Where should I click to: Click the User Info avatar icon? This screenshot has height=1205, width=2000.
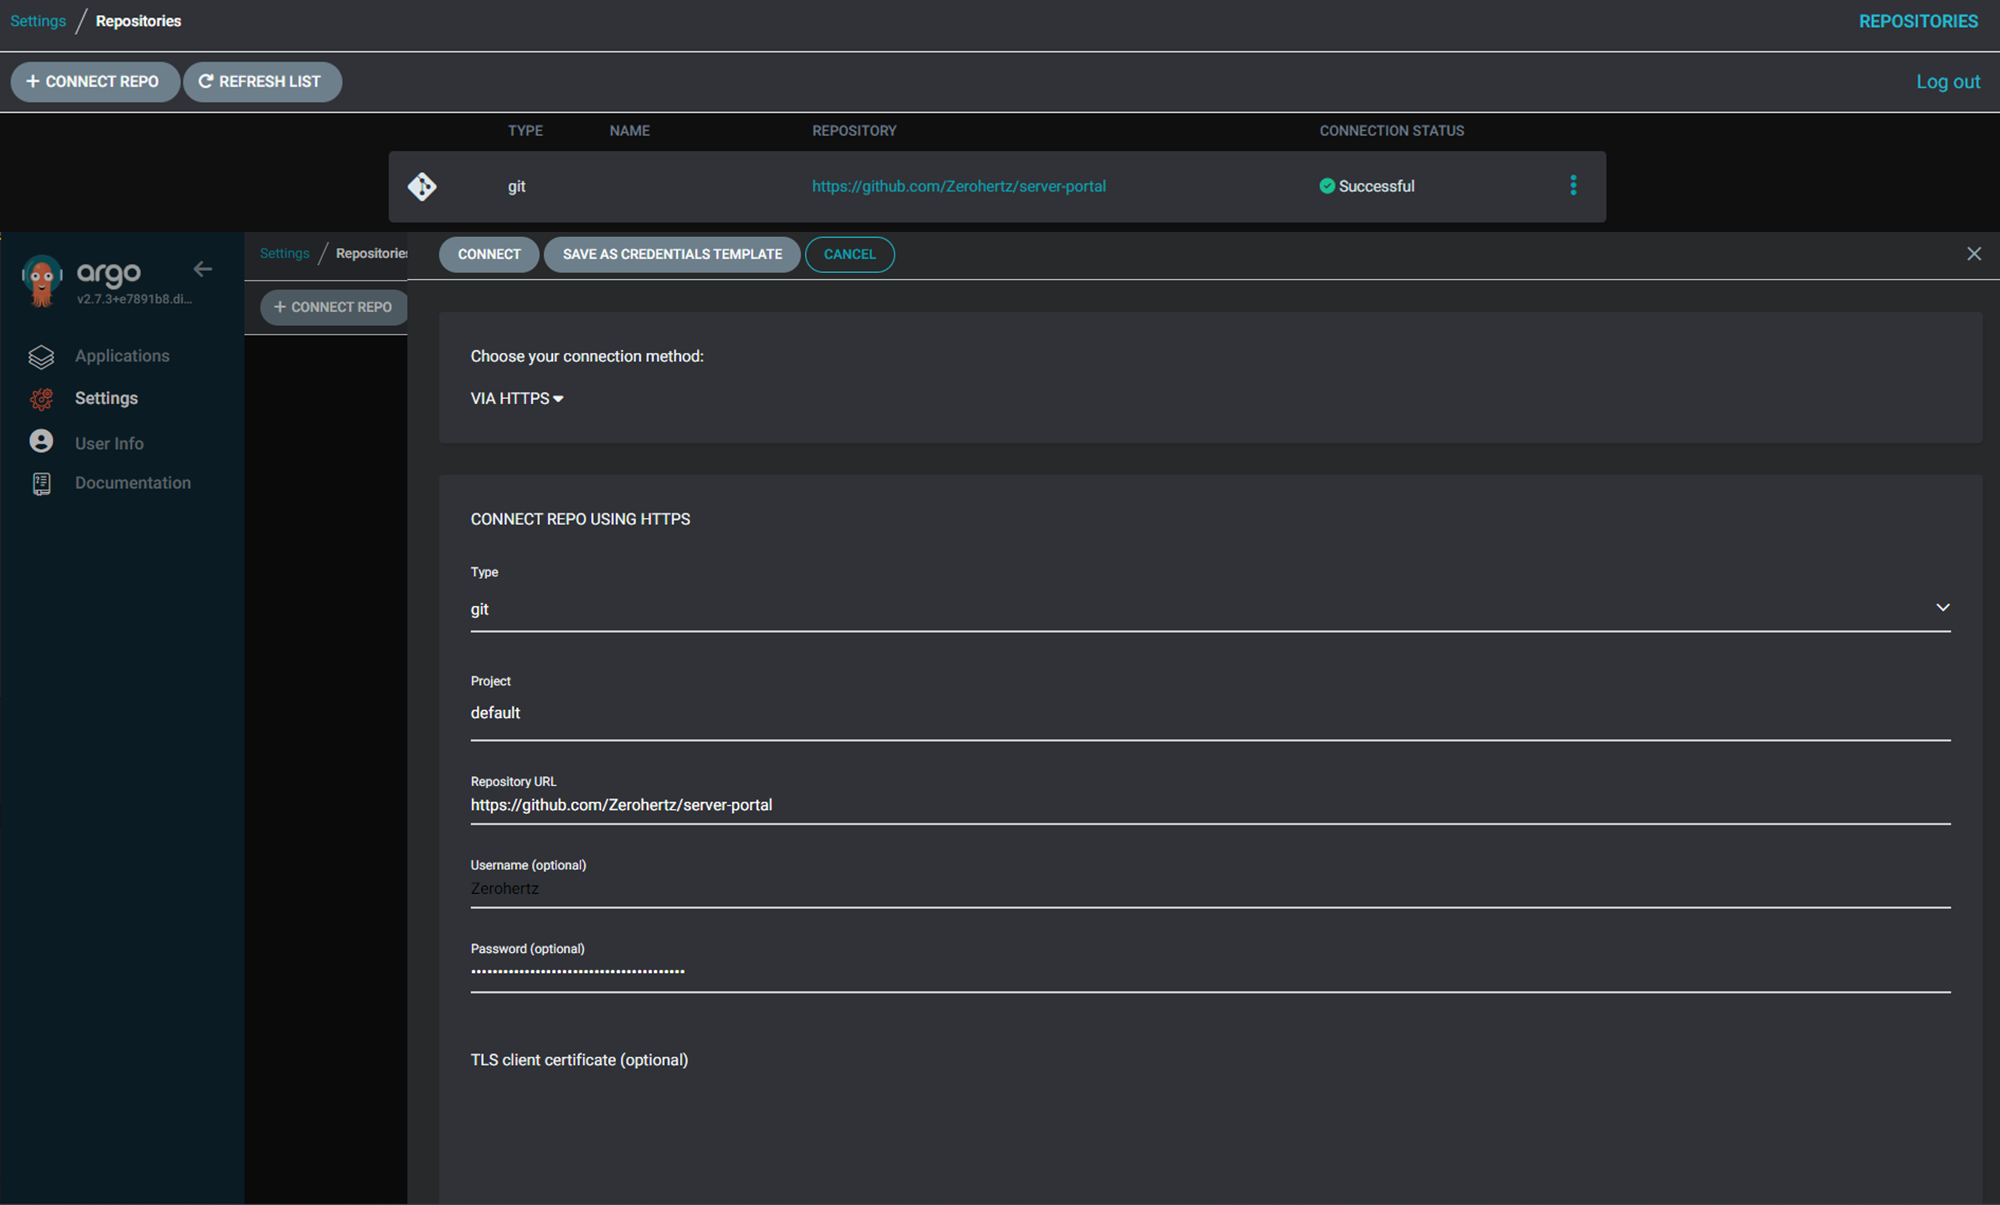(x=41, y=441)
